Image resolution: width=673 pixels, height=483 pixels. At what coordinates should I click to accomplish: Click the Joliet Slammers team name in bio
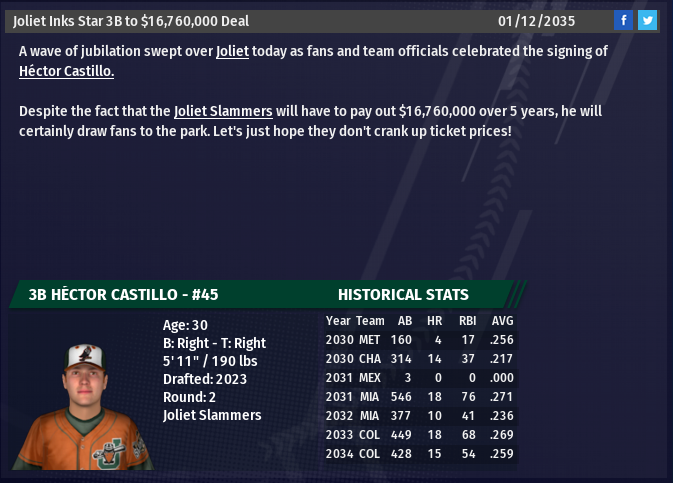coord(211,415)
